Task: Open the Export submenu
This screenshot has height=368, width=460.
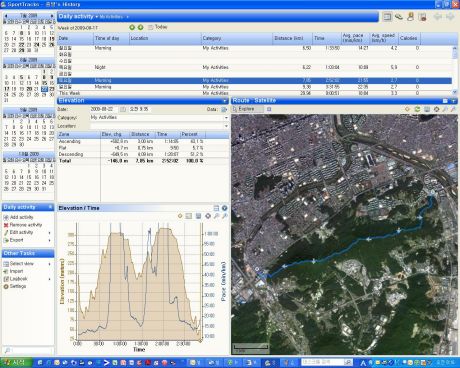Action: click(x=27, y=240)
